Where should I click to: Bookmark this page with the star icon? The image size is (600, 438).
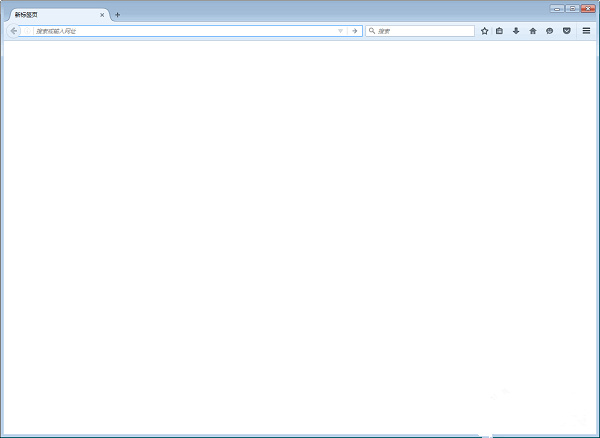[x=484, y=31]
